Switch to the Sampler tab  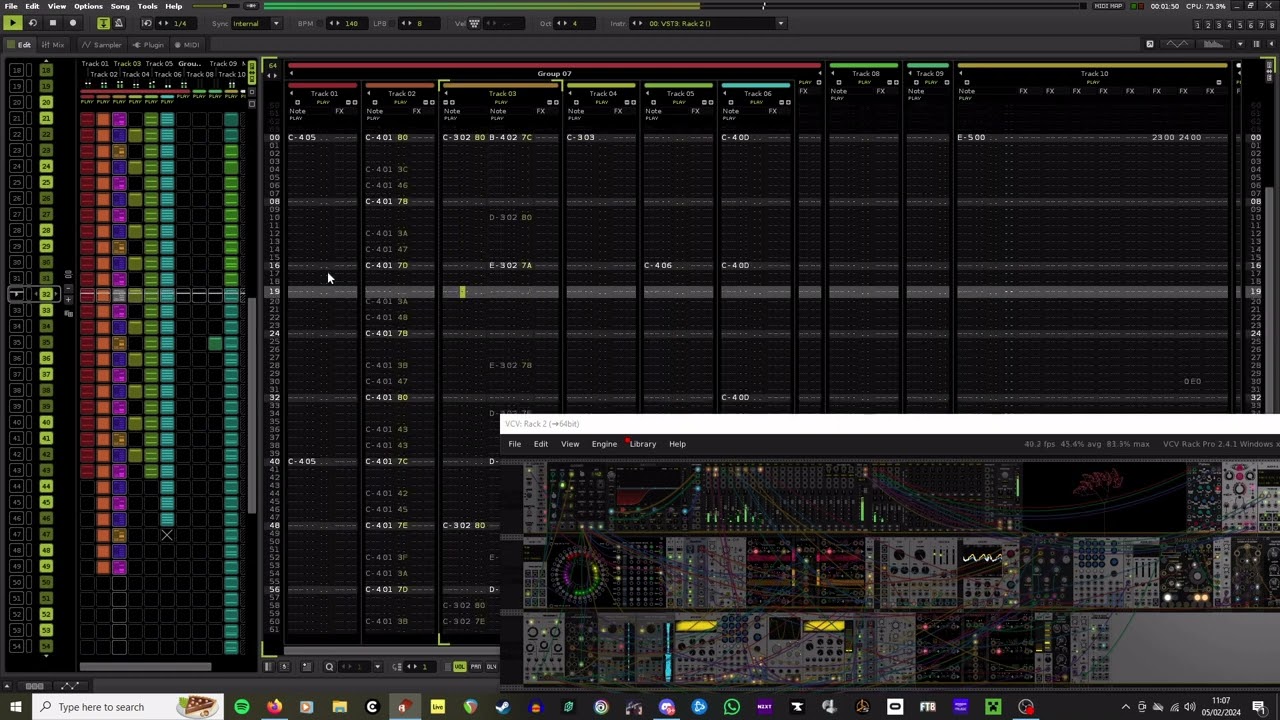point(101,44)
